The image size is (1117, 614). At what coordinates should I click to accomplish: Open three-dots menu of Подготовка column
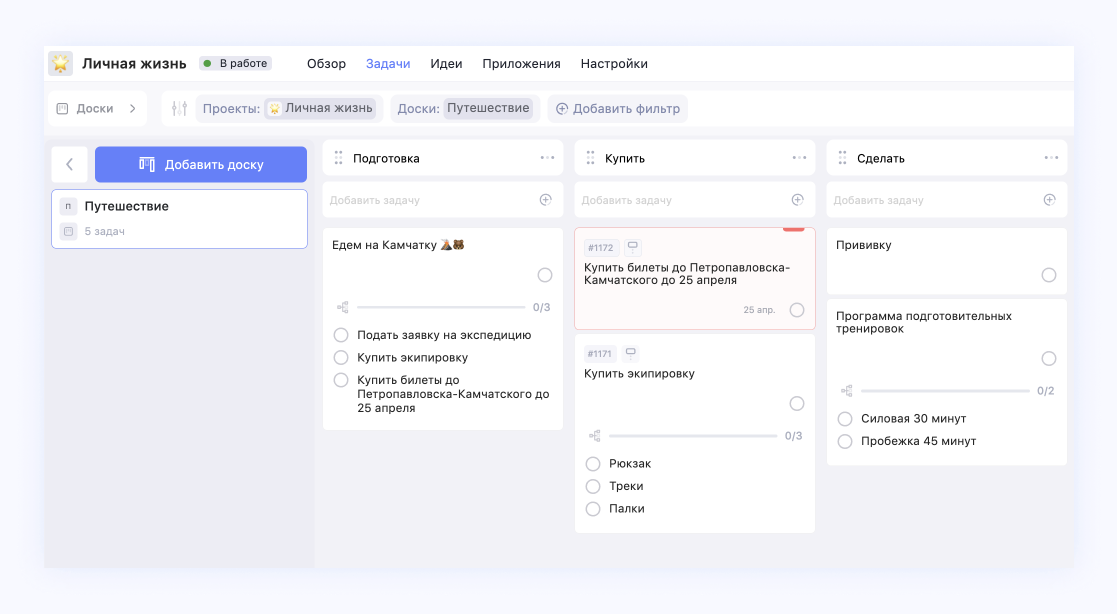(x=547, y=158)
